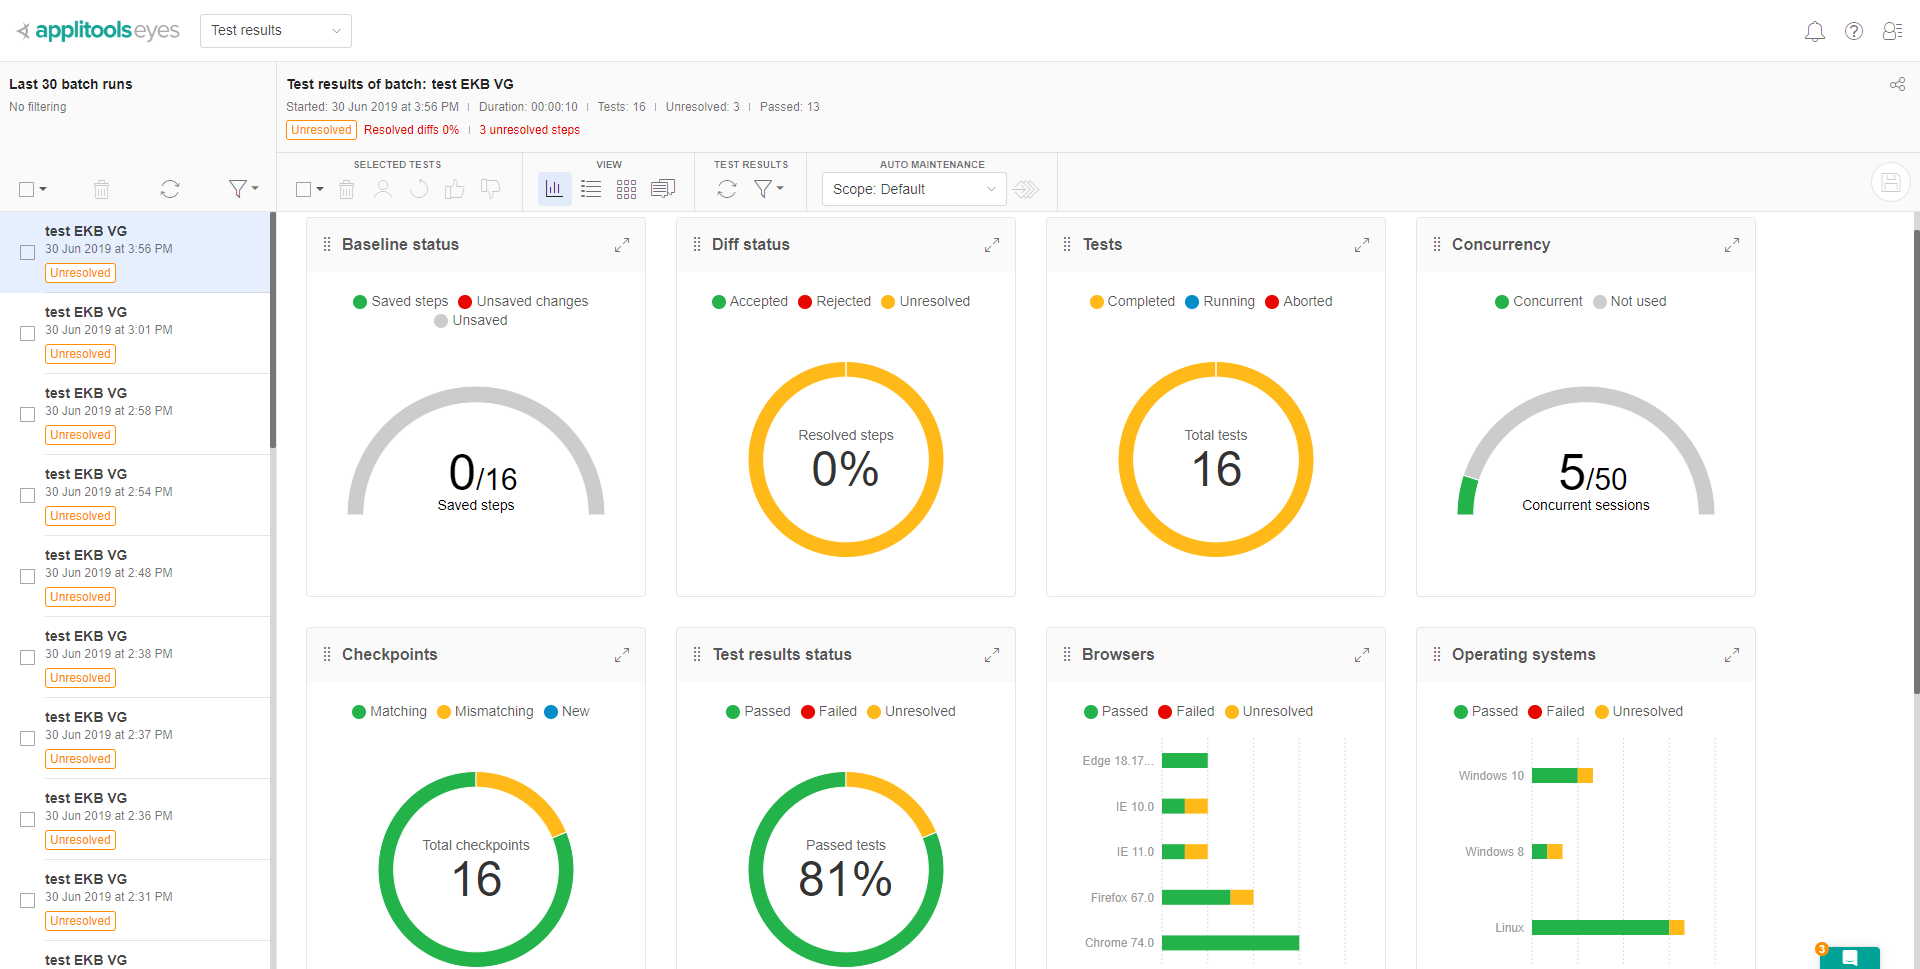The image size is (1920, 969).
Task: Switch to the grid view icon
Action: (626, 189)
